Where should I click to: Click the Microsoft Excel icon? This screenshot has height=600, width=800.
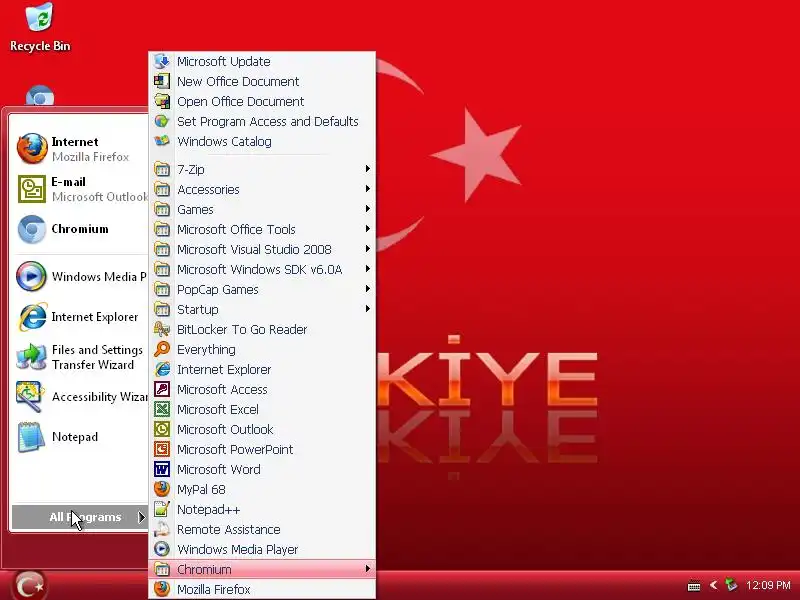coord(162,409)
